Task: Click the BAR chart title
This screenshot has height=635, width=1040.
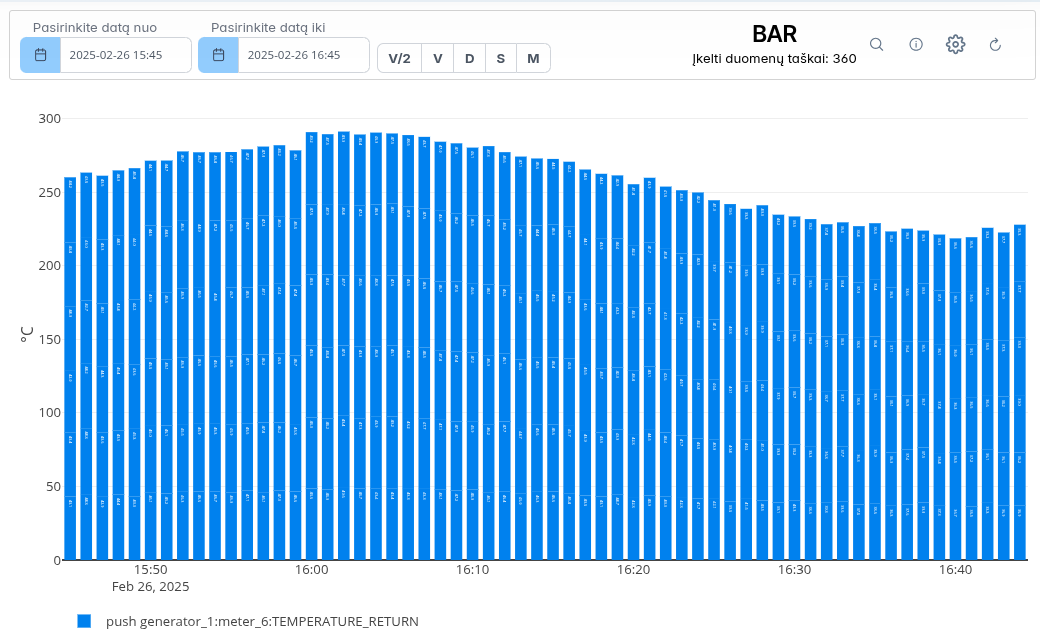Action: click(x=774, y=34)
